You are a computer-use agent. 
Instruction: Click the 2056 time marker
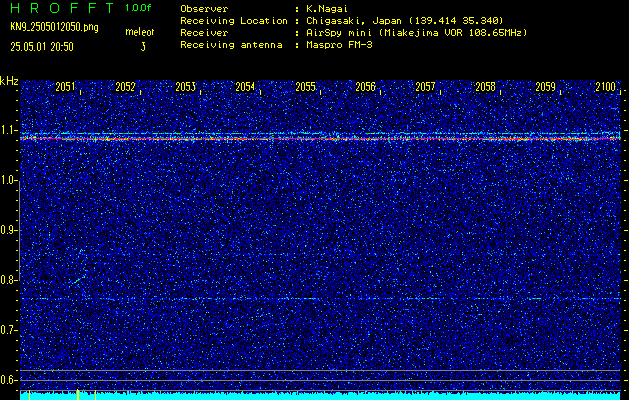coord(365,87)
